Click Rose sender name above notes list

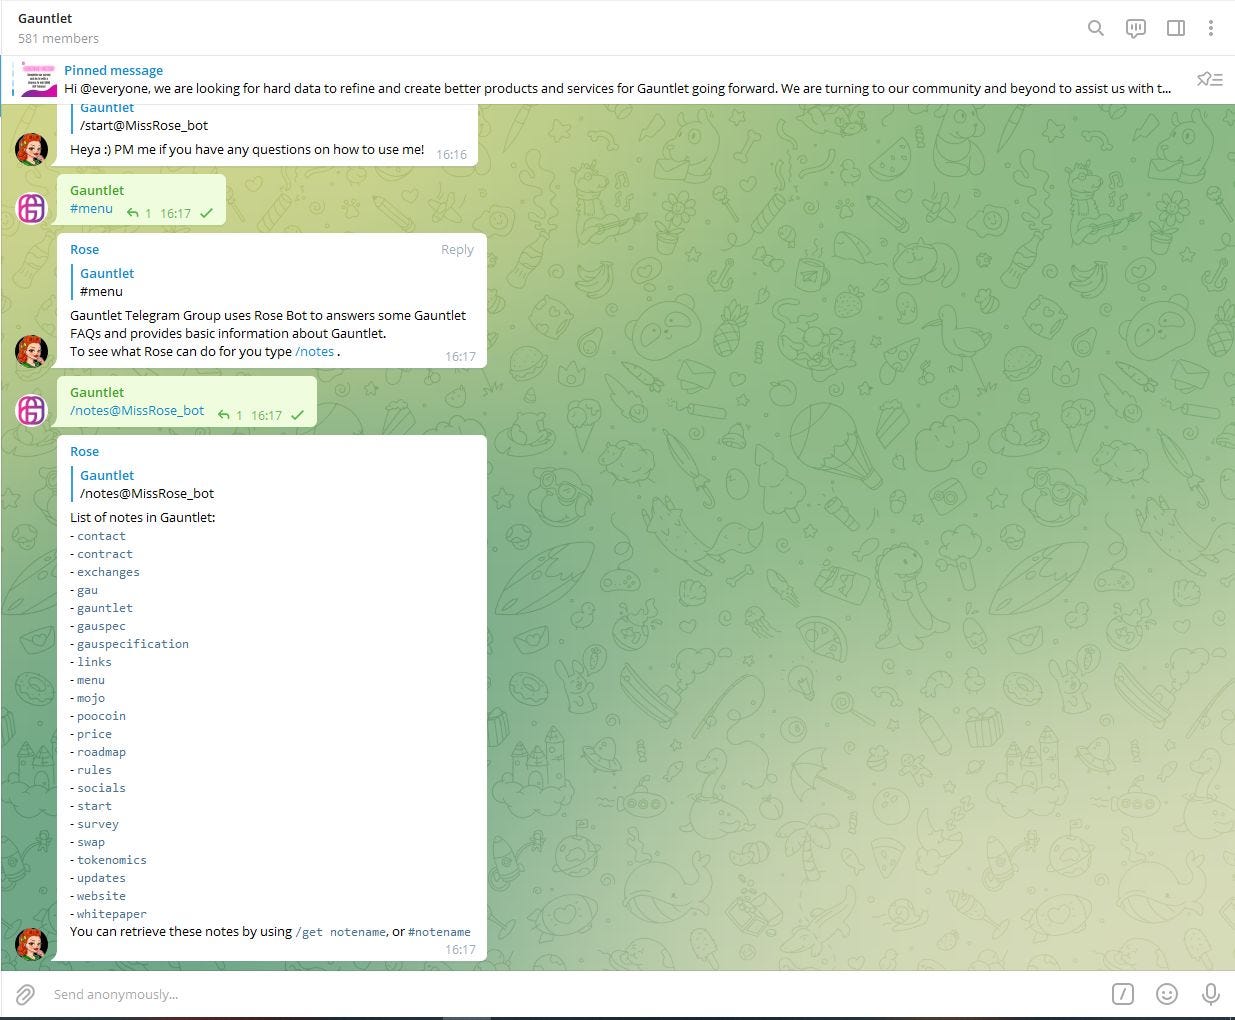(x=84, y=451)
